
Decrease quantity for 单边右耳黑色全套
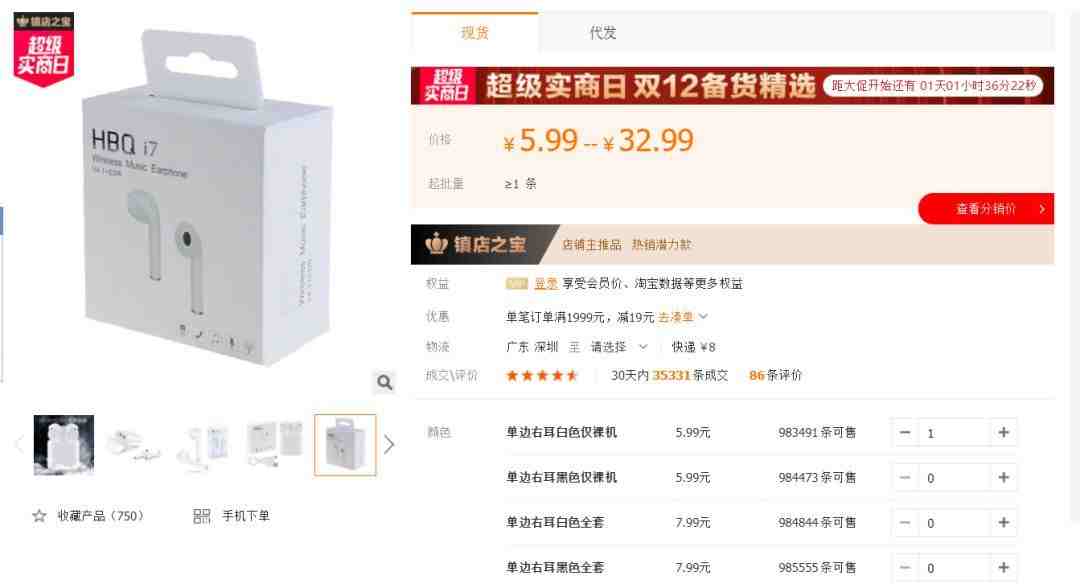(x=905, y=567)
